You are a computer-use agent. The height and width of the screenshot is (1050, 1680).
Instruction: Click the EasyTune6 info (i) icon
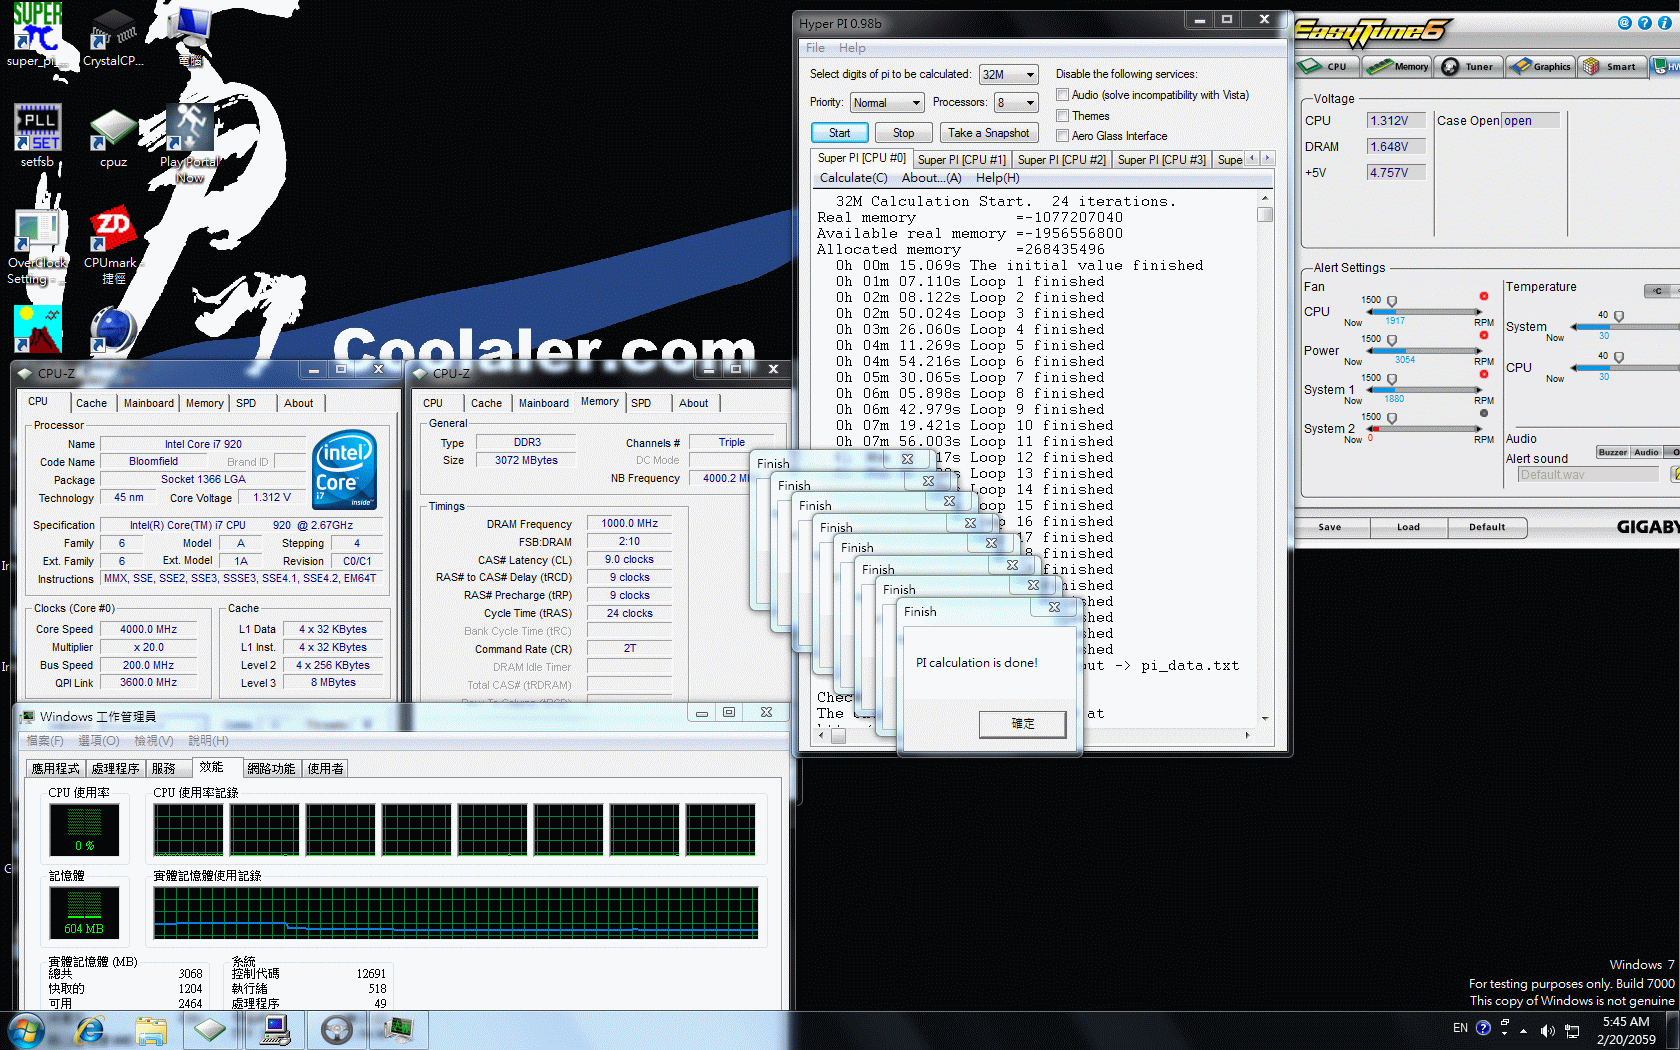pyautogui.click(x=1664, y=23)
